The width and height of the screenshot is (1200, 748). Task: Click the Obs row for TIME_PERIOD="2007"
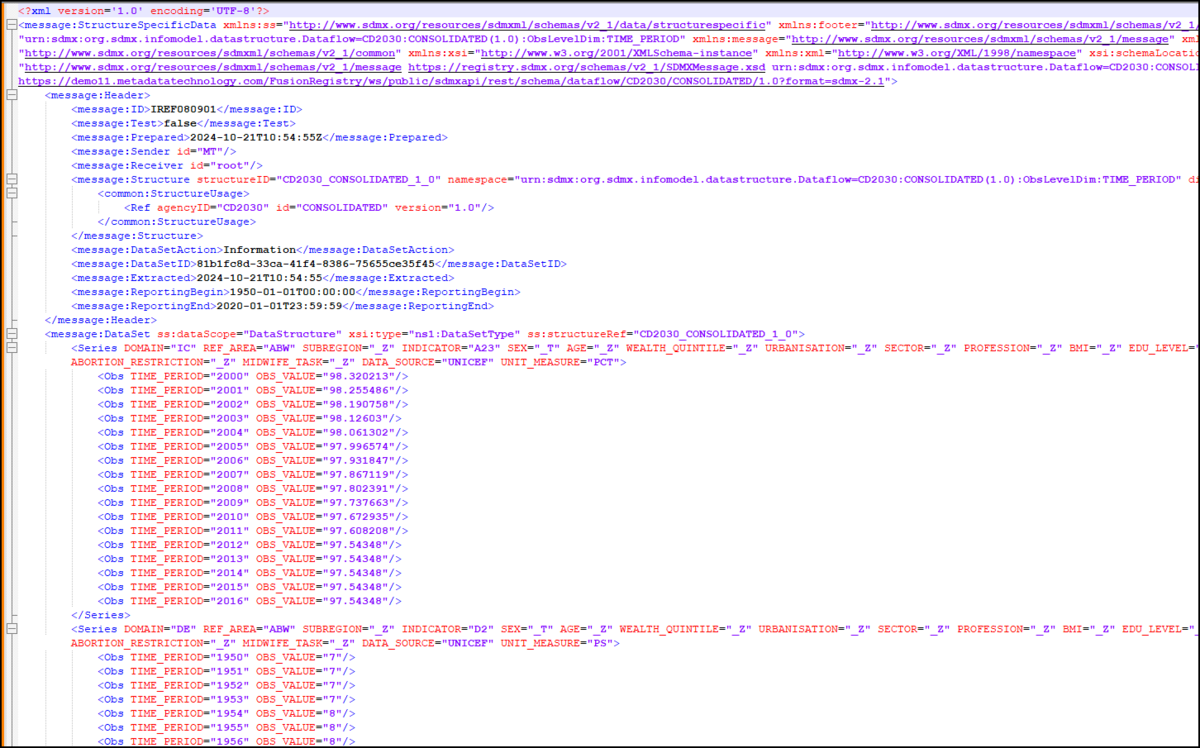253,473
